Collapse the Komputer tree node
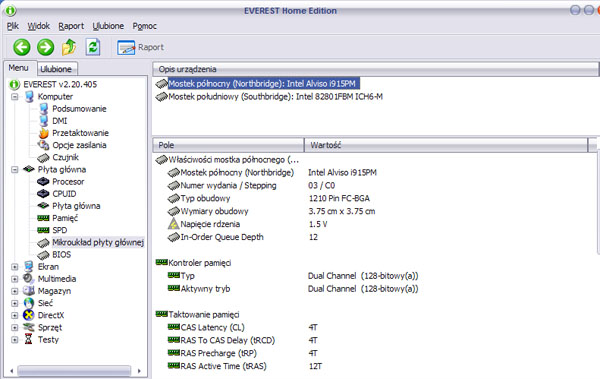Viewport: 600px width, 379px height. (15, 96)
